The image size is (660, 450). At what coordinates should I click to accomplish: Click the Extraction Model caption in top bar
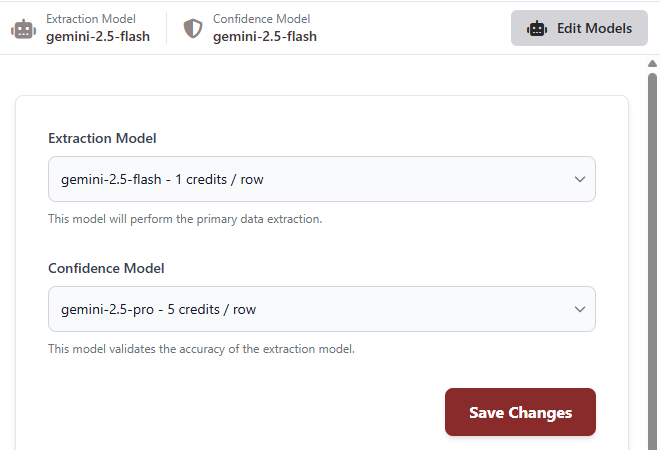[x=90, y=19]
